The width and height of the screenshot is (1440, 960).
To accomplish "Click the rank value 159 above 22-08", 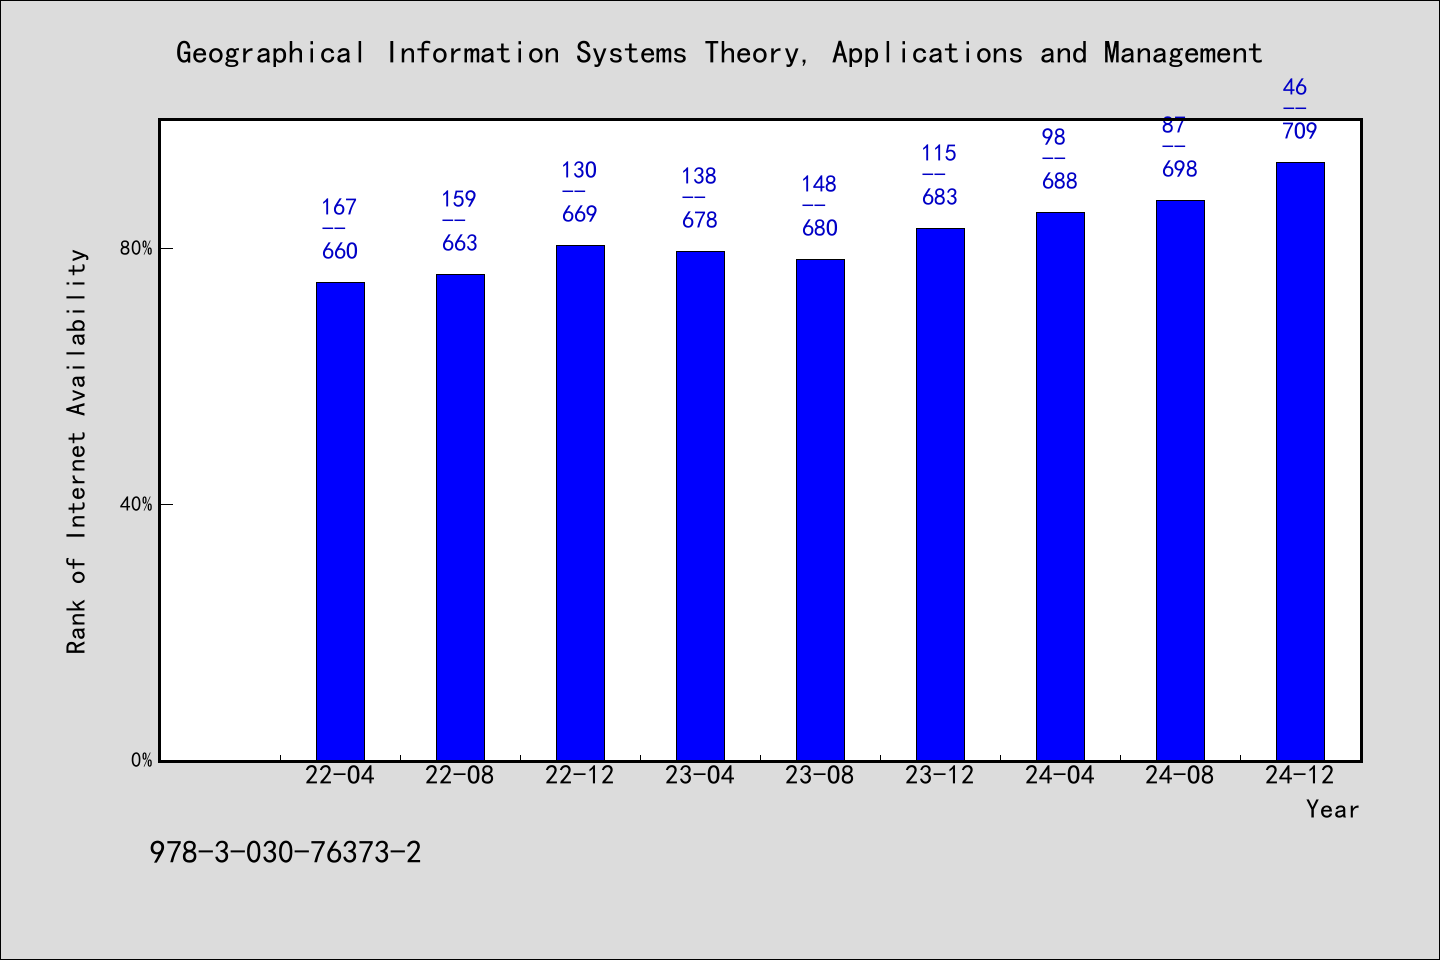I will [x=459, y=199].
